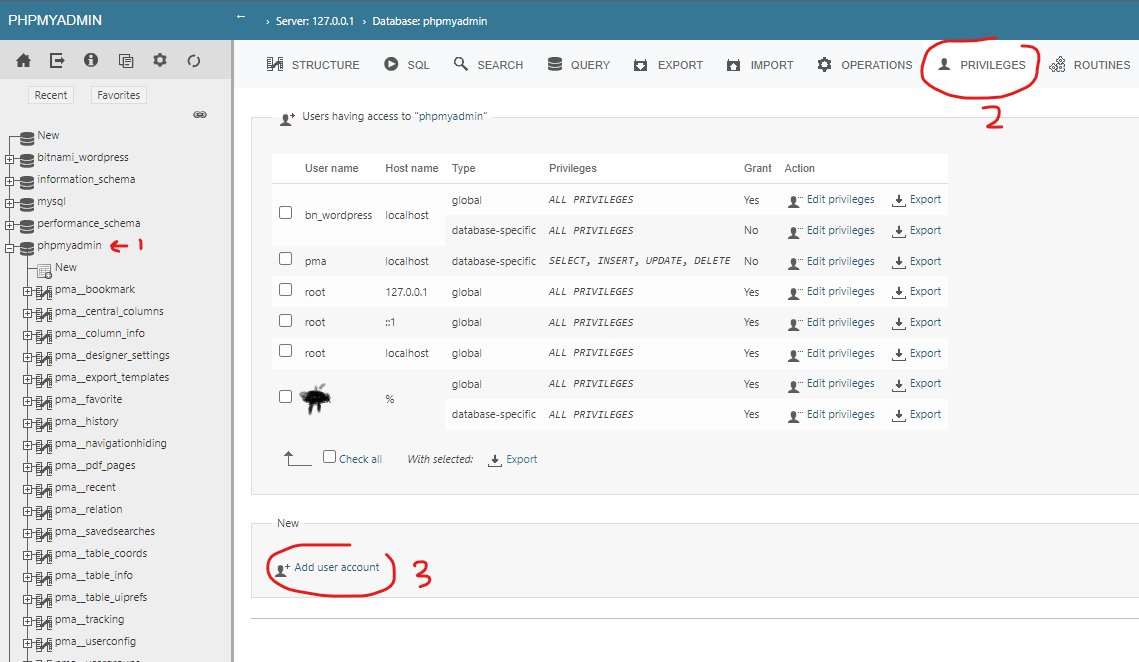Click the New table icon under phpmyadmin
The image size is (1139, 662).
click(44, 270)
